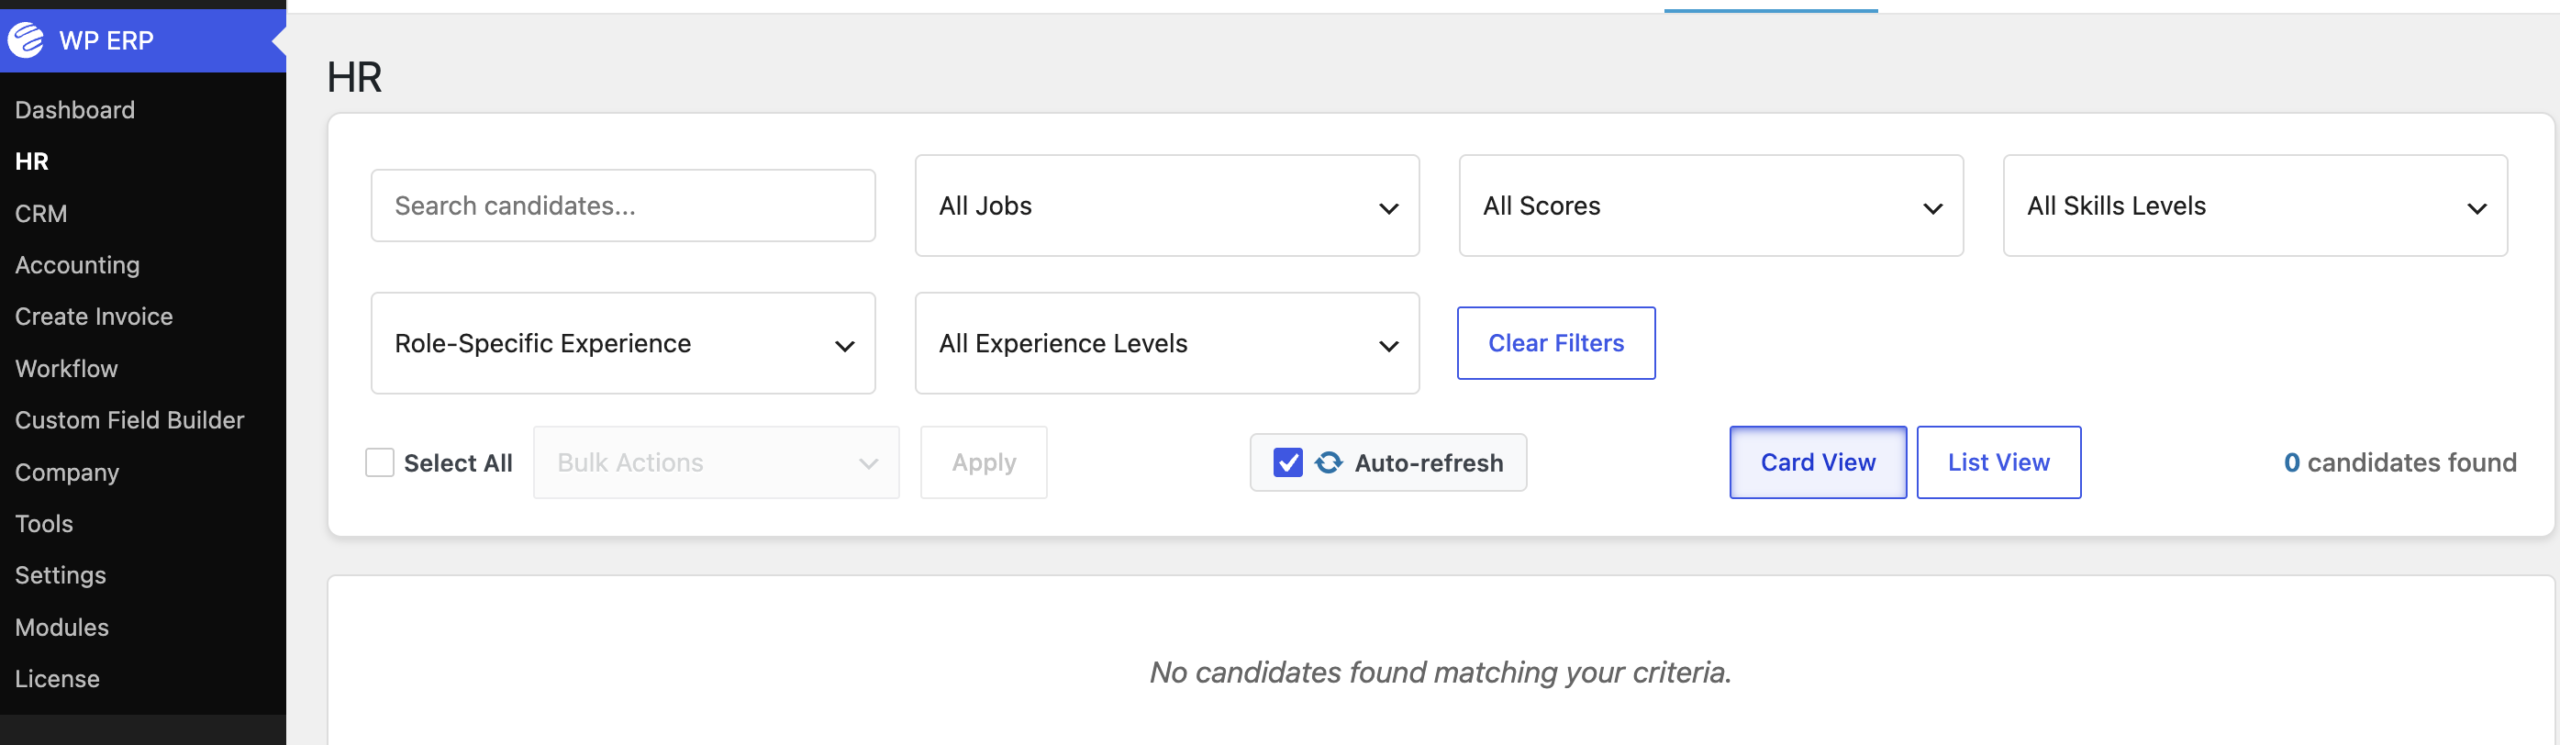Click the Clear Filters button
The image size is (2560, 745).
click(1556, 343)
